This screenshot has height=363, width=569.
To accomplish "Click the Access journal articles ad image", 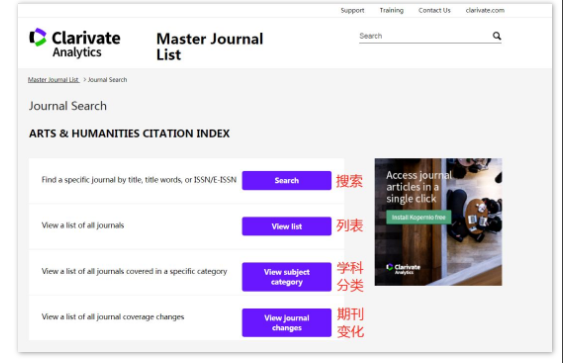I will (438, 222).
